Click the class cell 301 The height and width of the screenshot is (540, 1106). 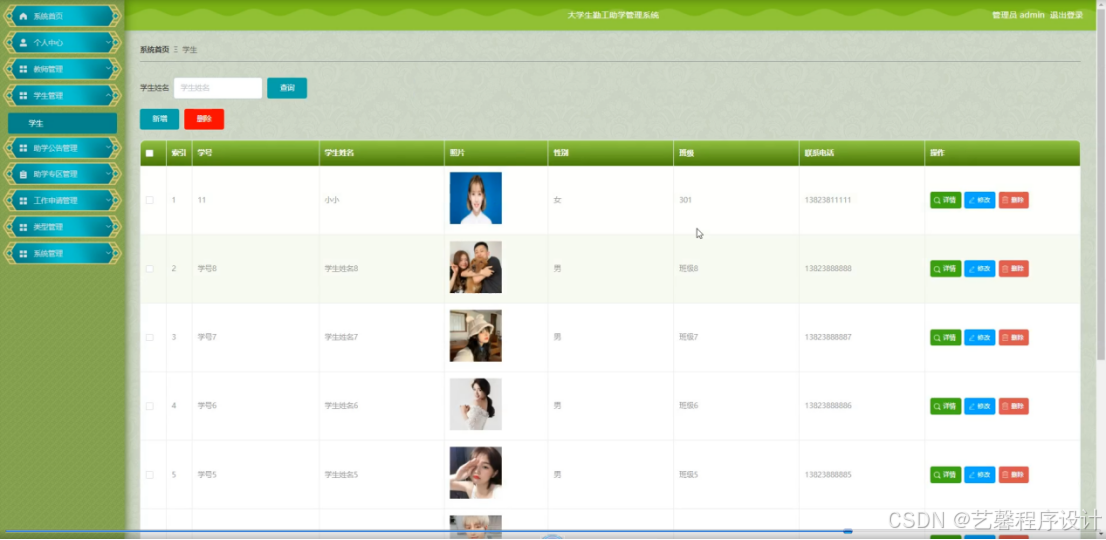click(x=685, y=200)
